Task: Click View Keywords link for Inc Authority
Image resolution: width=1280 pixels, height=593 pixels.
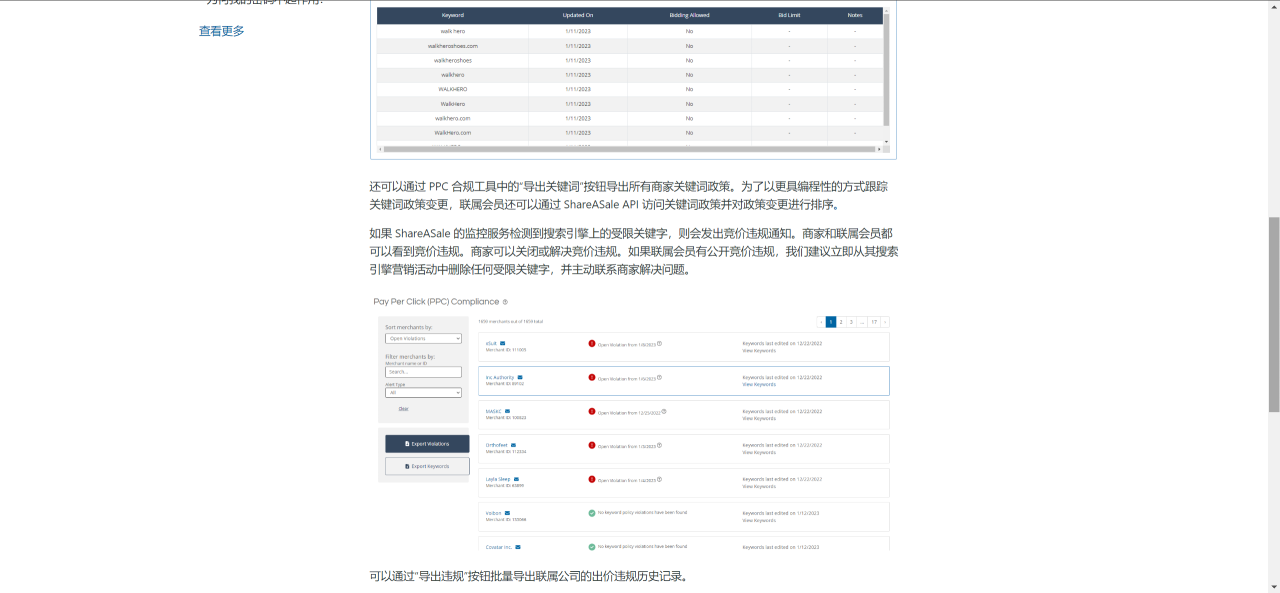Action: [x=758, y=384]
